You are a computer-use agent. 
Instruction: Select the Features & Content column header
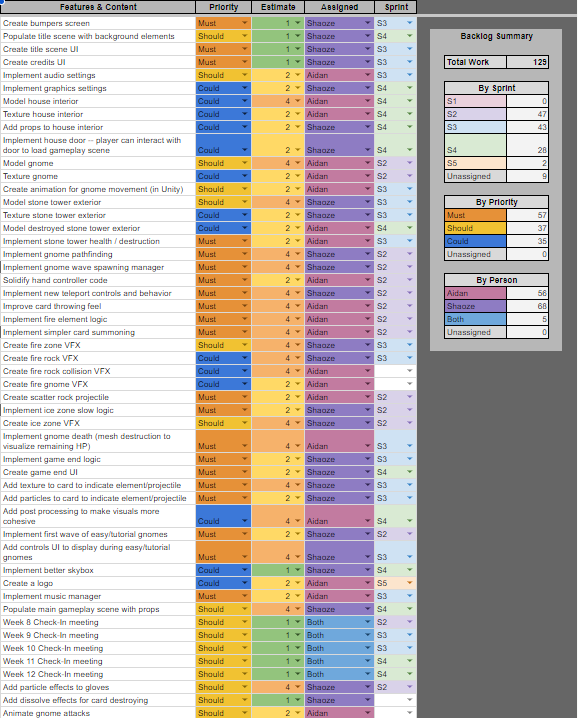98,7
